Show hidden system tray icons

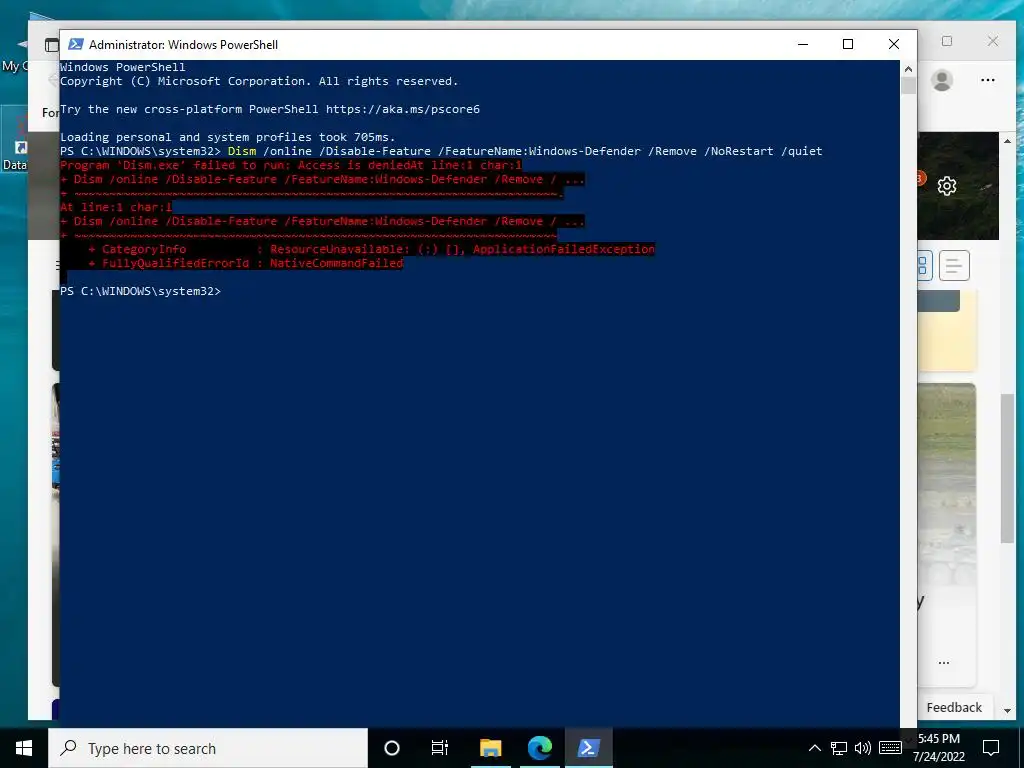(x=814, y=748)
